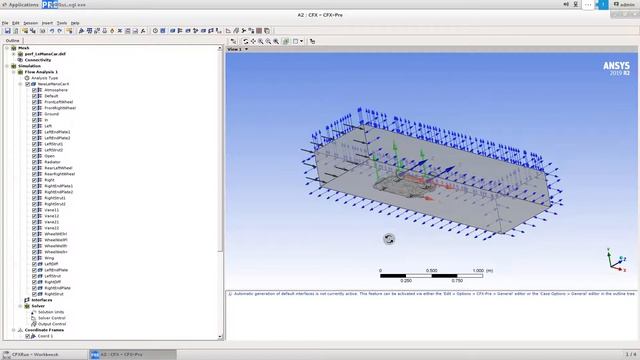Screen dimensions: 640x360
Task: Select the RearRightWheel boundary entry
Action: pyautogui.click(x=60, y=174)
